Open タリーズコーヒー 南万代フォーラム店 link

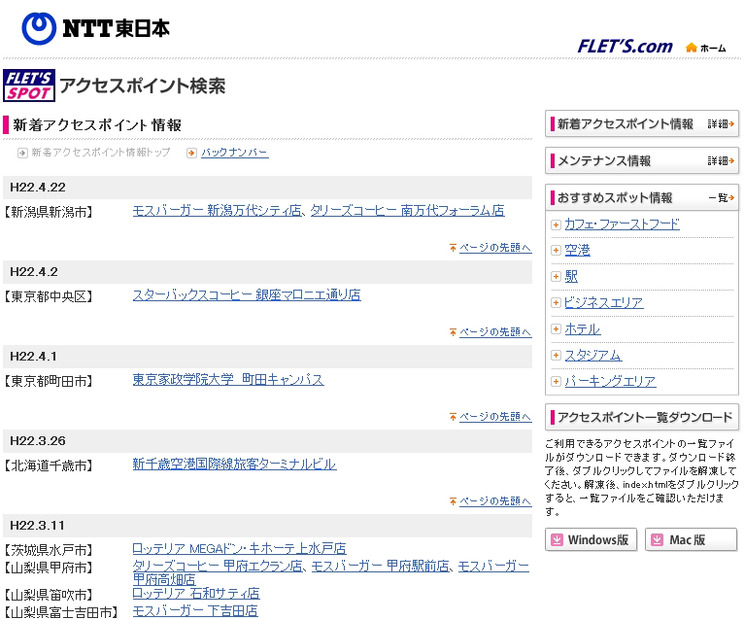pyautogui.click(x=407, y=211)
